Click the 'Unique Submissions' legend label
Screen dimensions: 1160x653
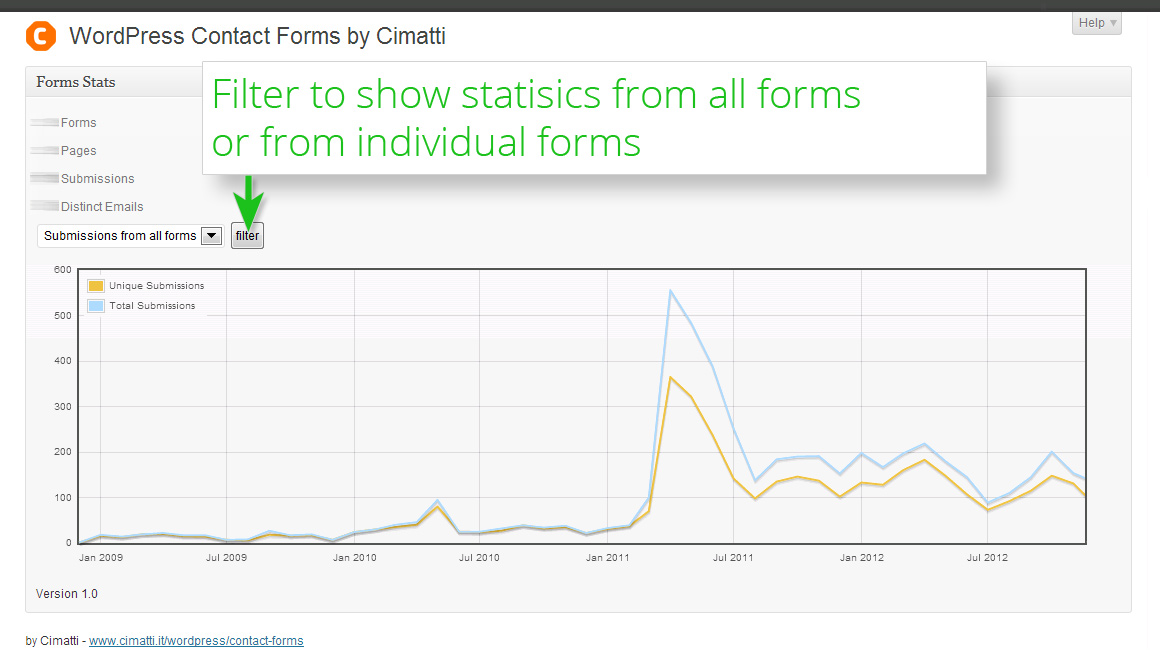click(x=157, y=285)
